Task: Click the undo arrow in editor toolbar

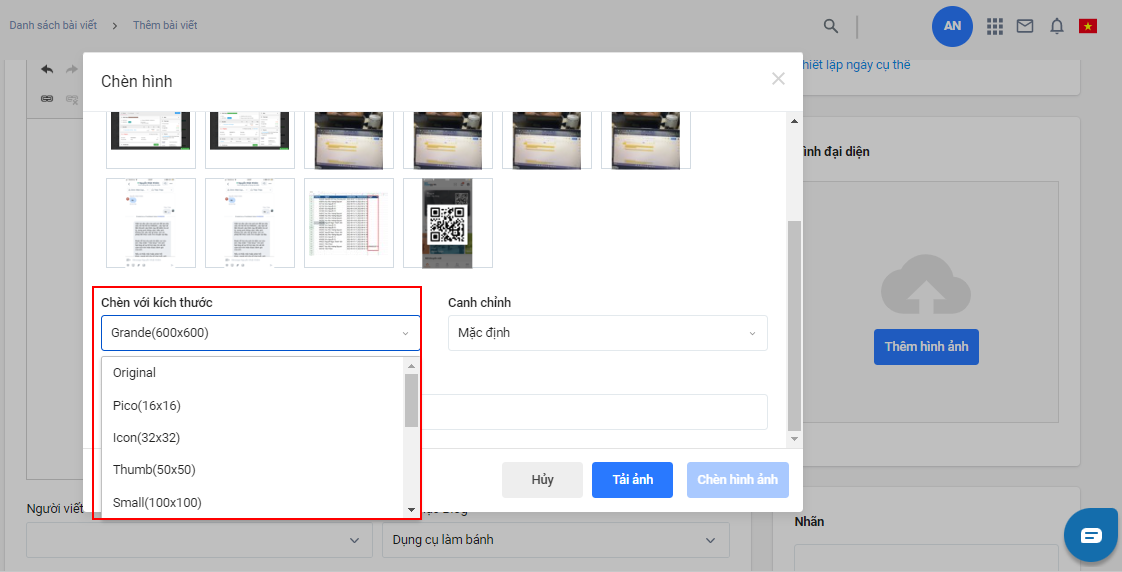Action: 47,69
